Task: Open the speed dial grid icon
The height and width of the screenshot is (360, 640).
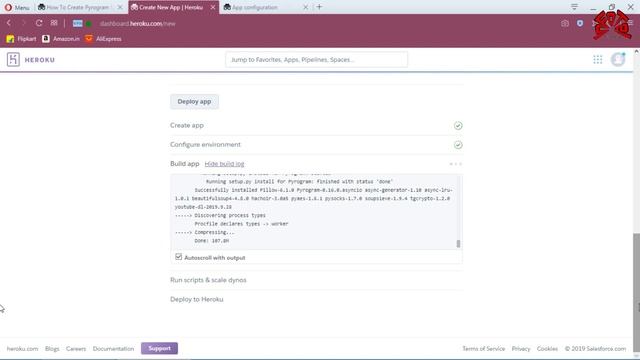Action: click(54, 23)
